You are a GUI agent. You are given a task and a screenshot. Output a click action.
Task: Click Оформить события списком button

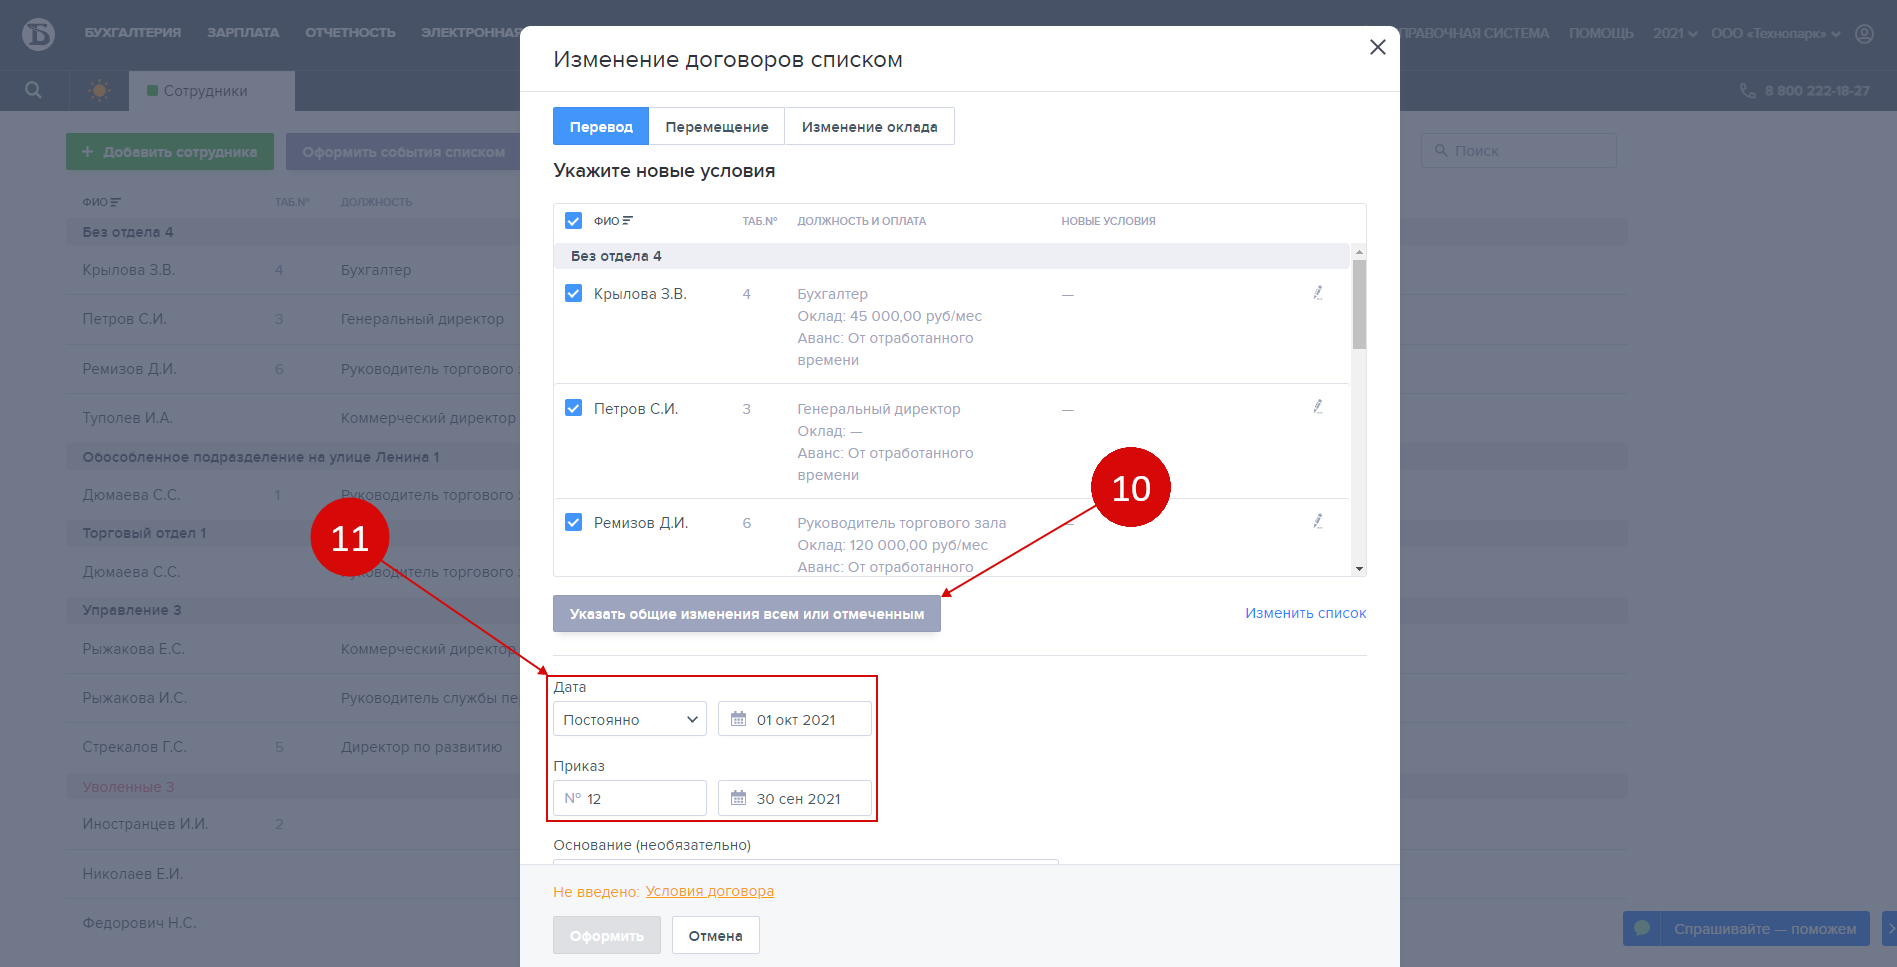403,151
